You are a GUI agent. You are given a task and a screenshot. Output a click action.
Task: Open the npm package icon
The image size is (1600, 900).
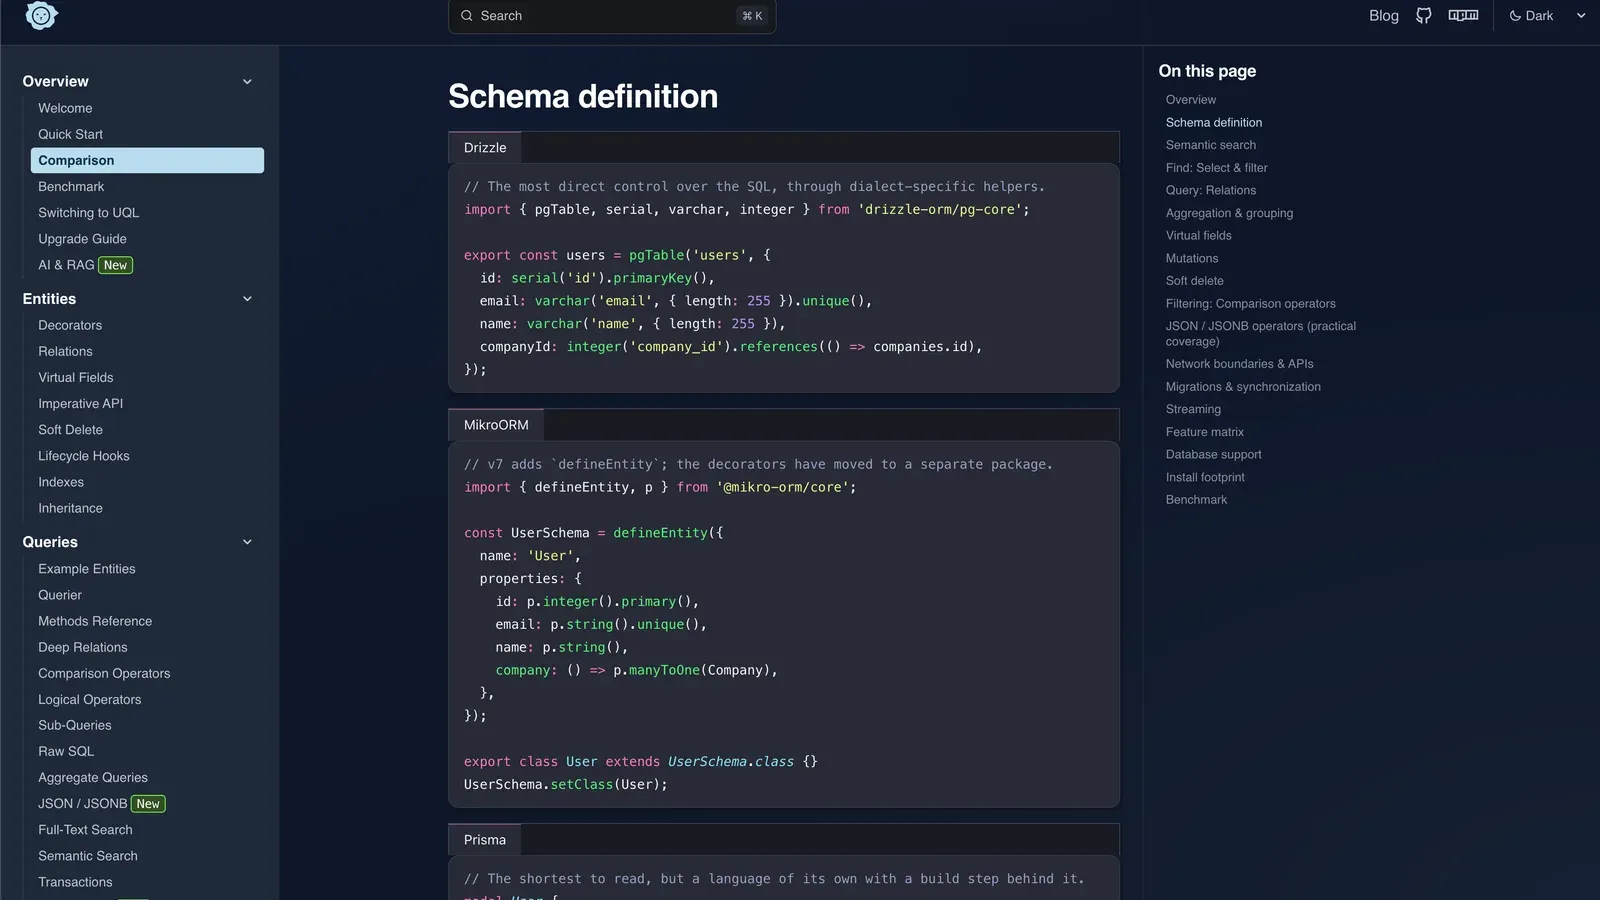pyautogui.click(x=1463, y=16)
